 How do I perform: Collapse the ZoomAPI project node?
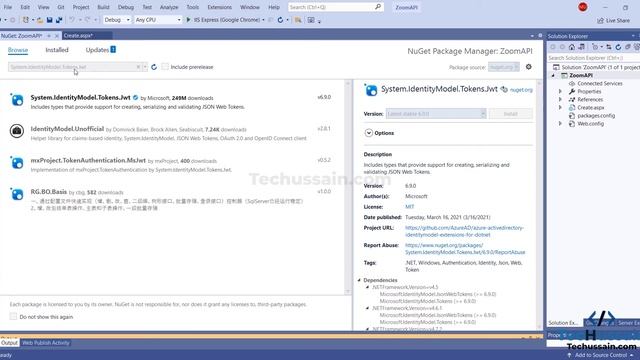(553, 75)
